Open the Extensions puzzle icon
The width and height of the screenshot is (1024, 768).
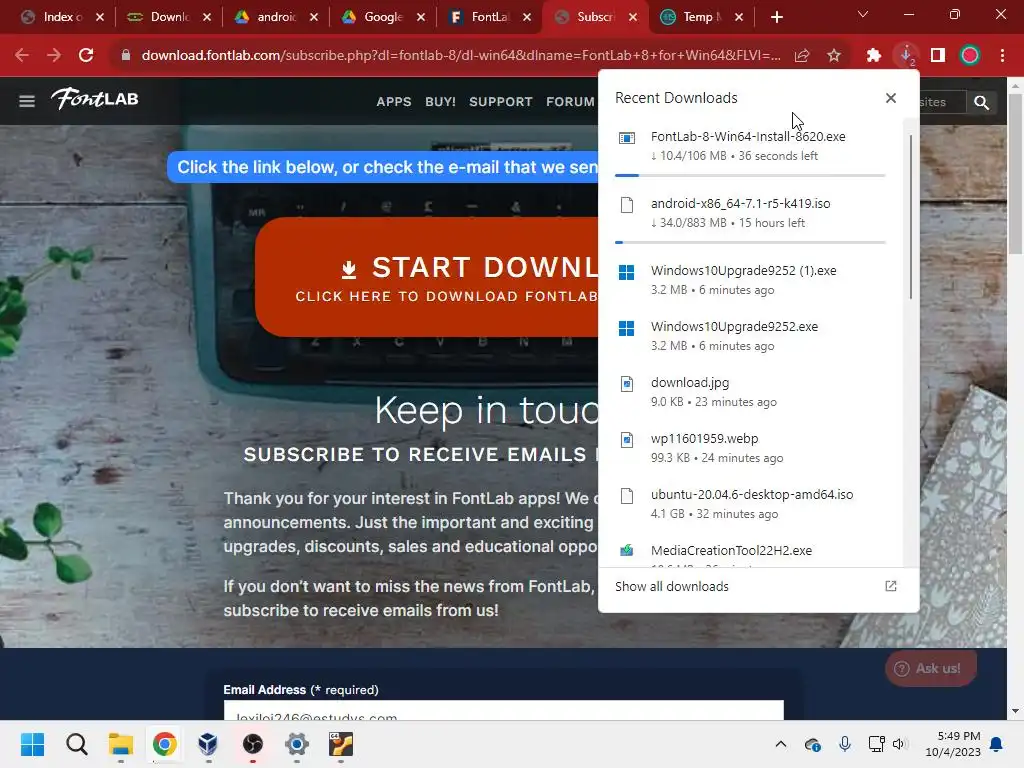pos(874,56)
